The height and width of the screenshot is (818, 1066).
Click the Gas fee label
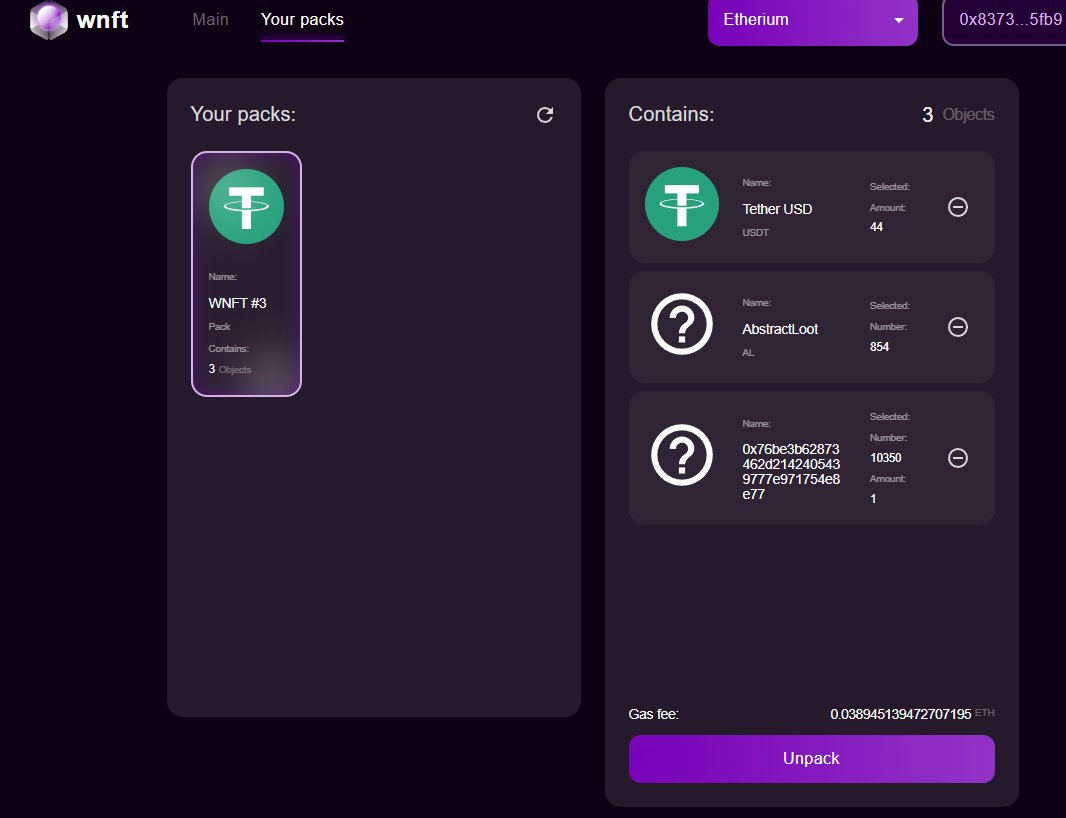click(653, 715)
